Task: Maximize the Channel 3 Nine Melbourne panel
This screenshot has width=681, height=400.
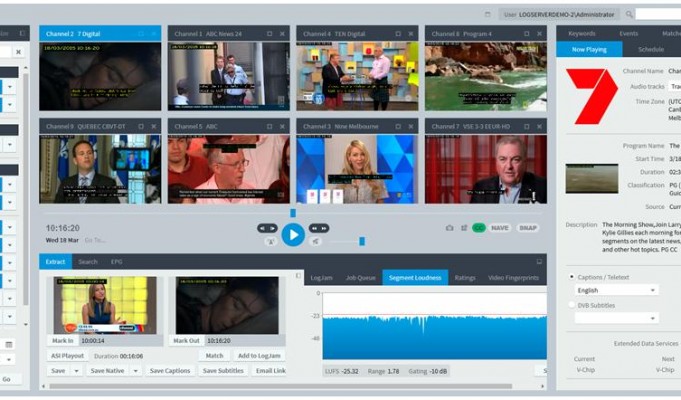Action: [x=398, y=126]
